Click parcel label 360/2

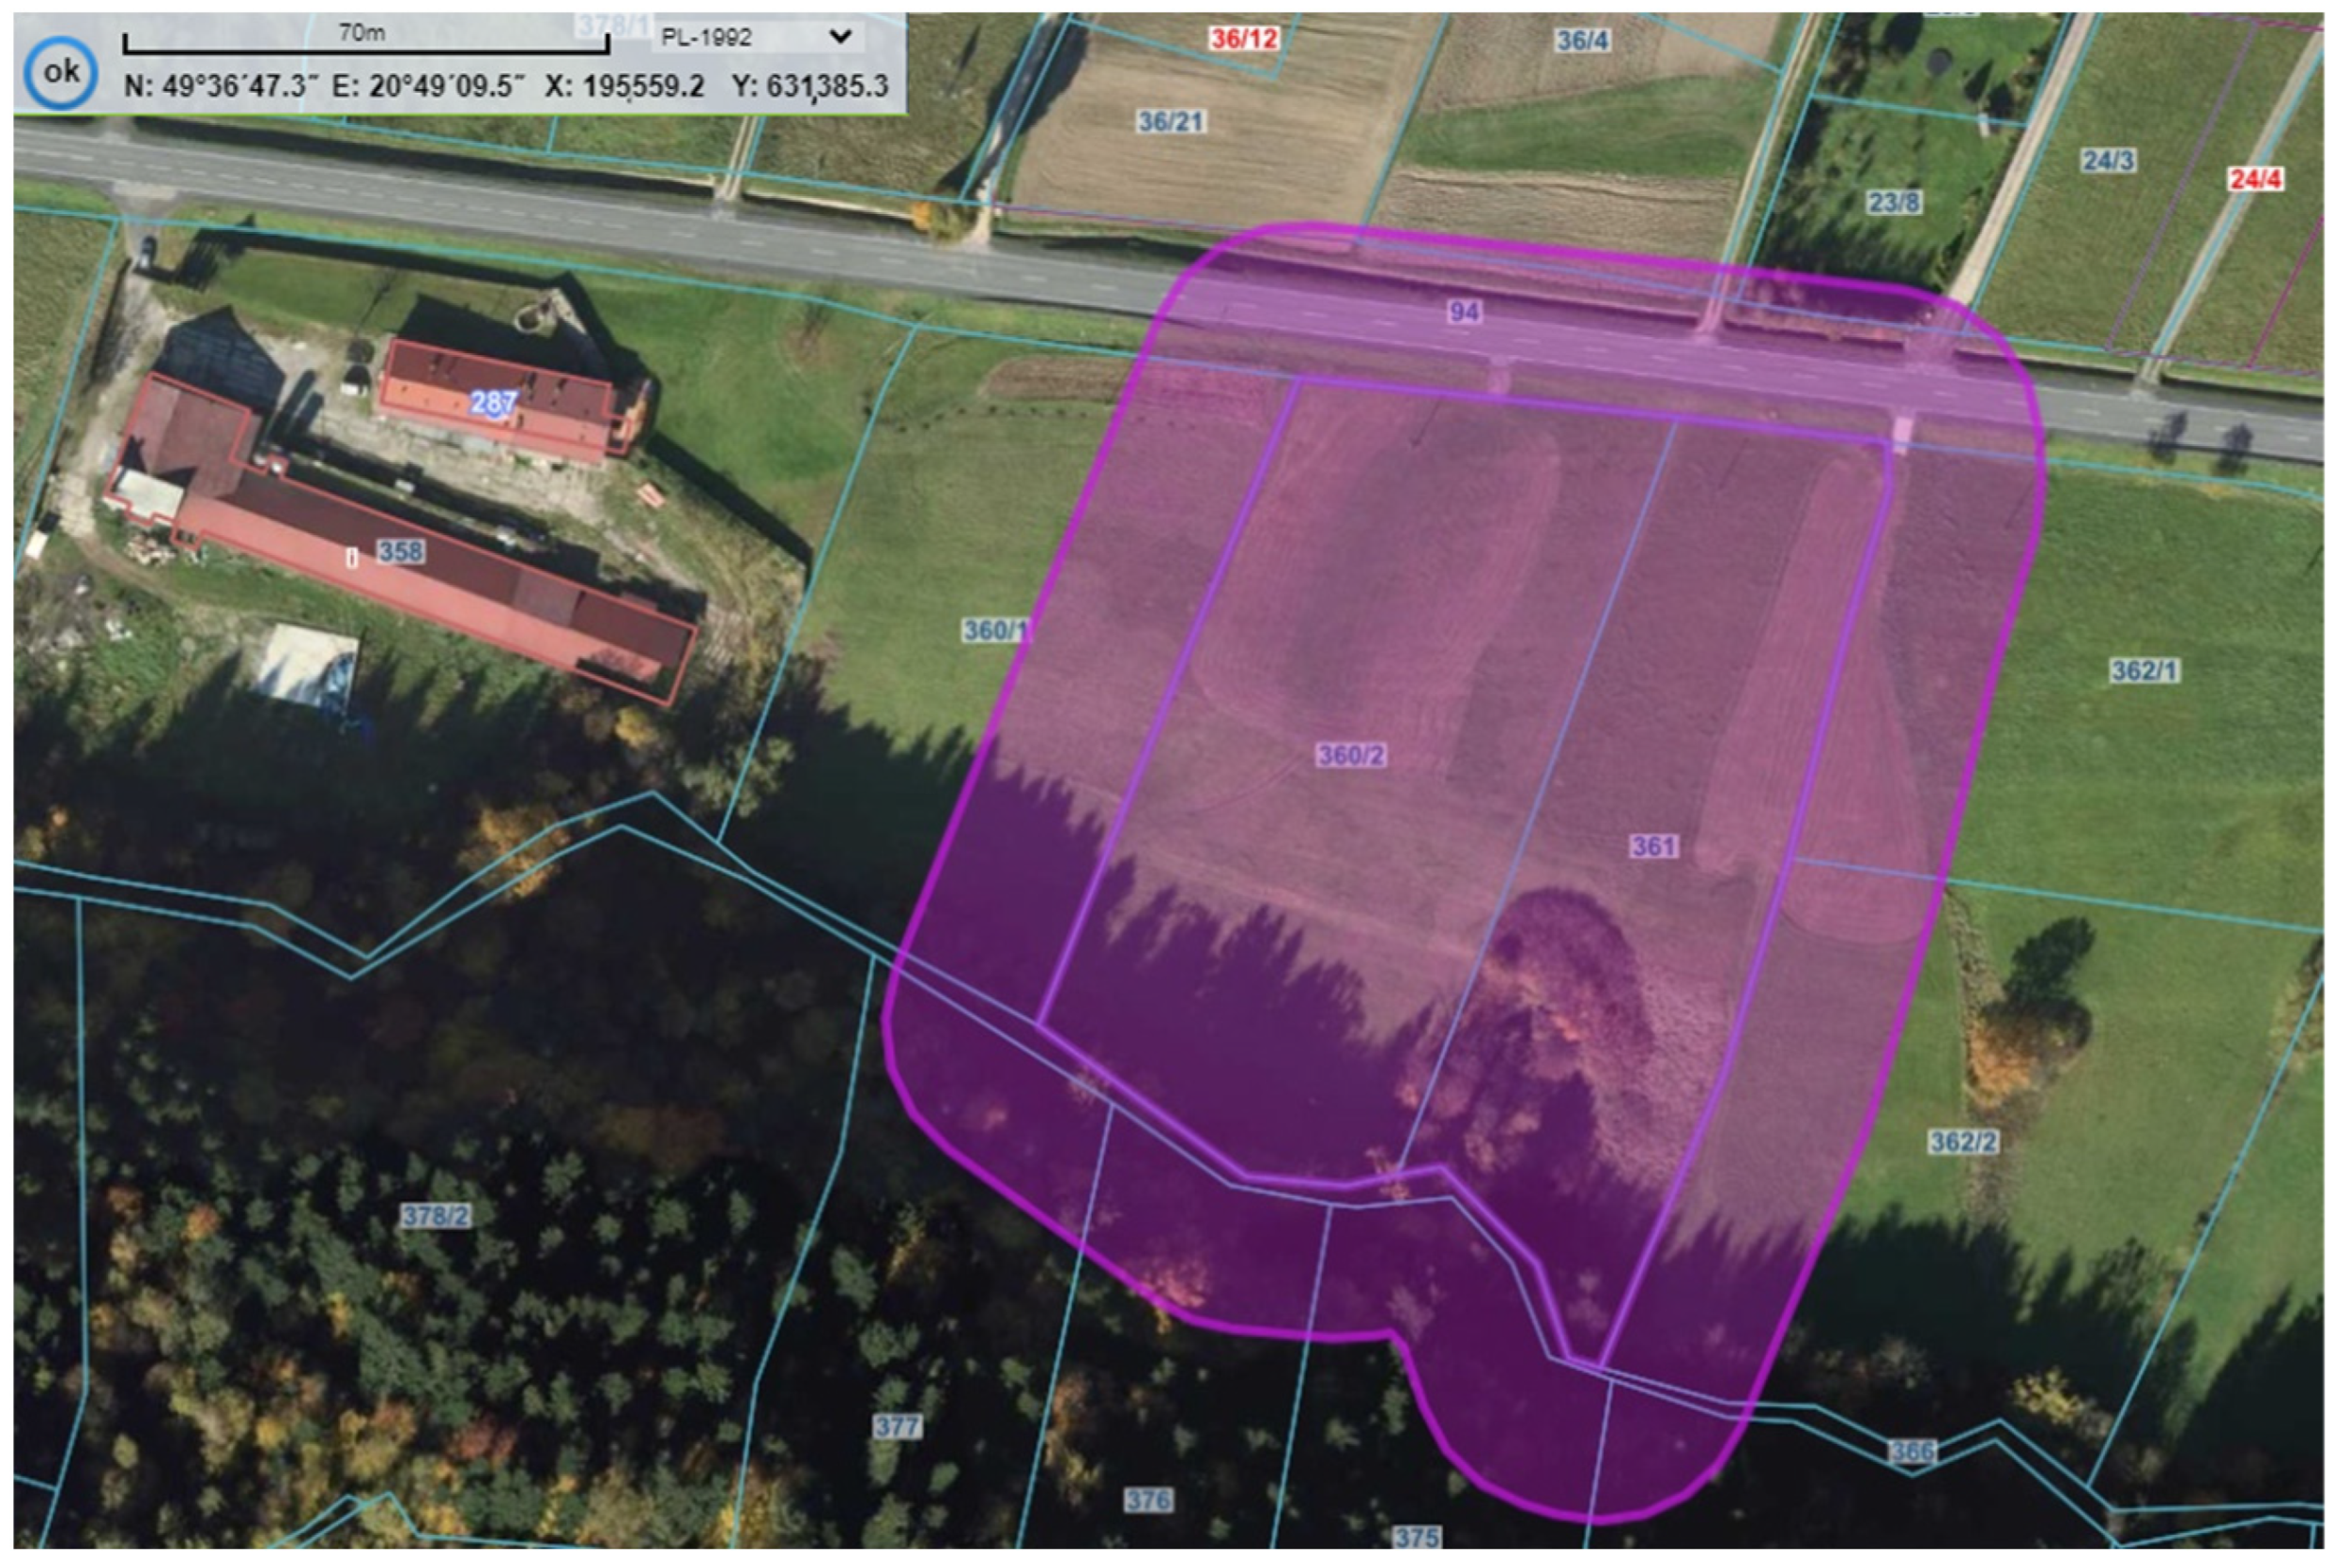(x=1351, y=755)
